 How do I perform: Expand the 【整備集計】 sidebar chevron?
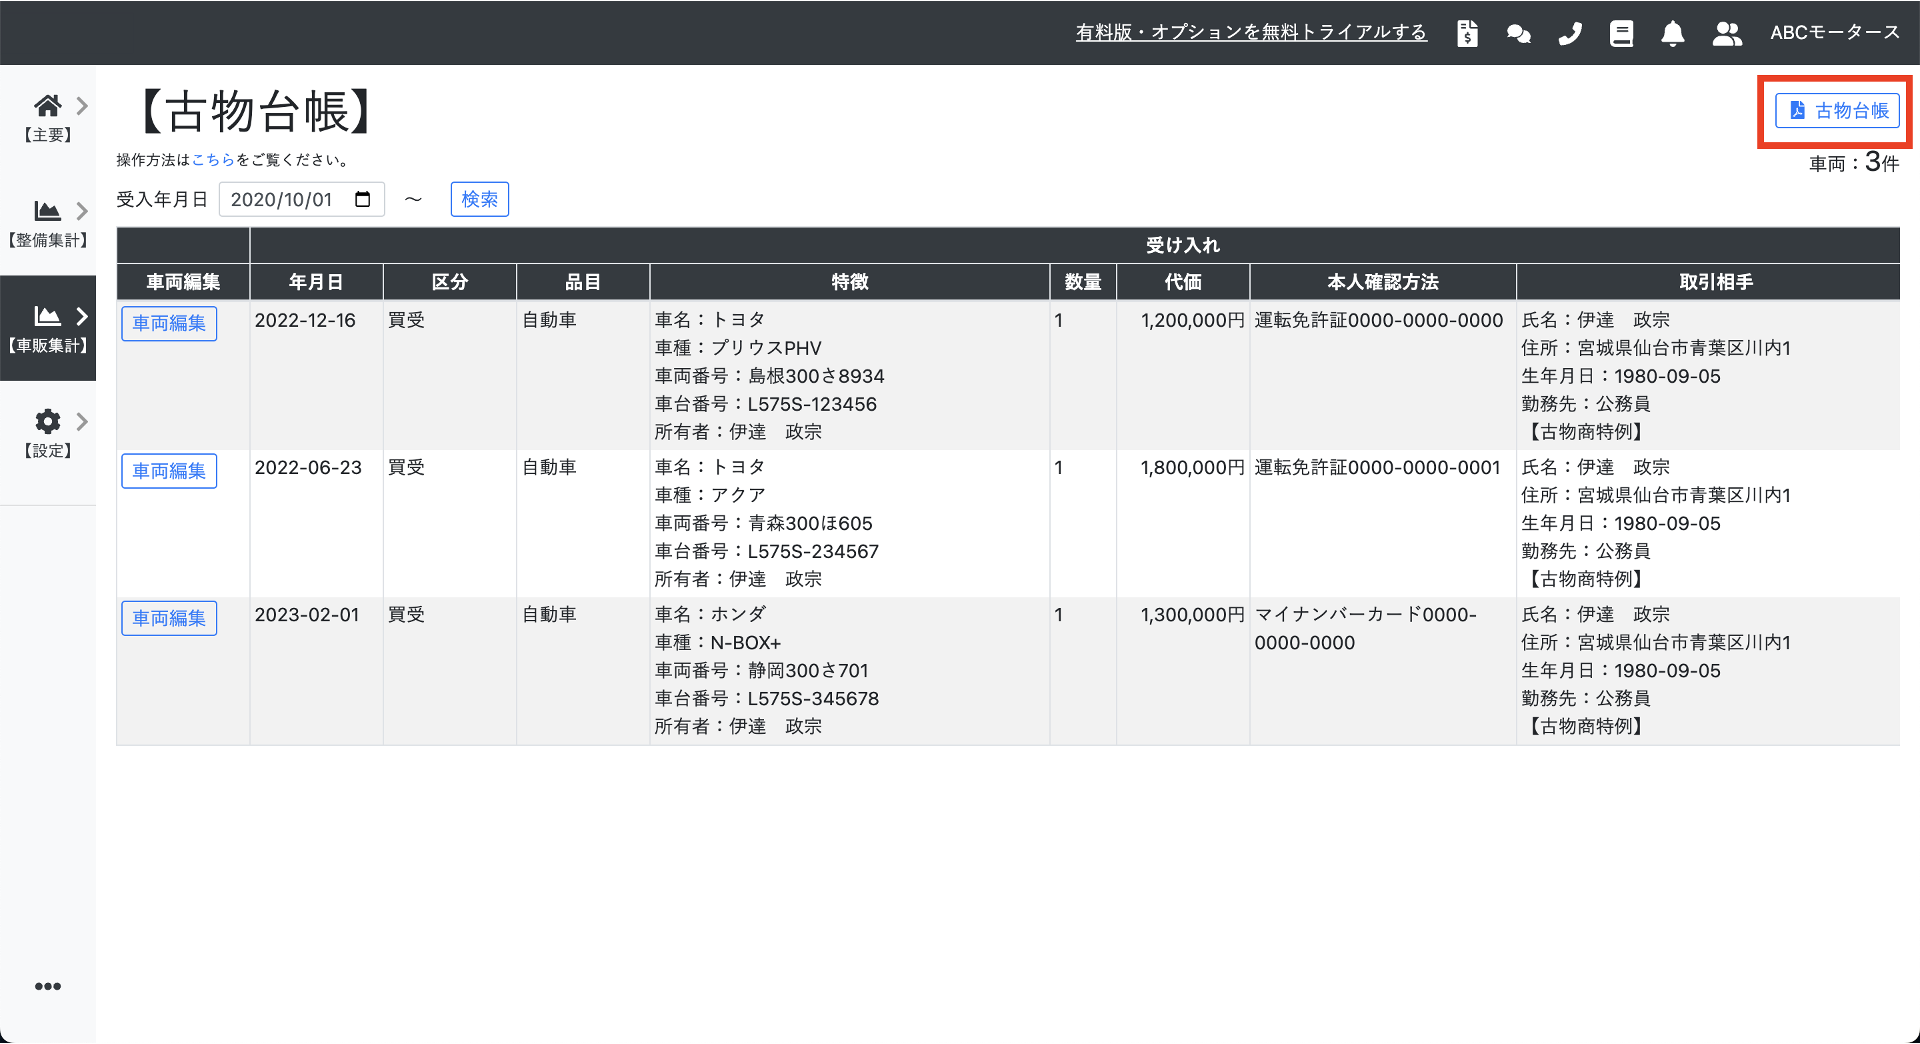[x=82, y=211]
